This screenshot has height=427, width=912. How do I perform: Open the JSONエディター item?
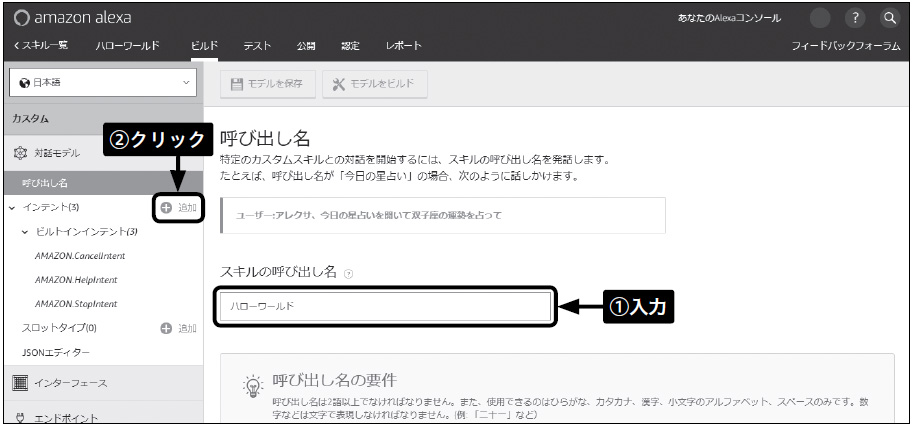pos(56,353)
